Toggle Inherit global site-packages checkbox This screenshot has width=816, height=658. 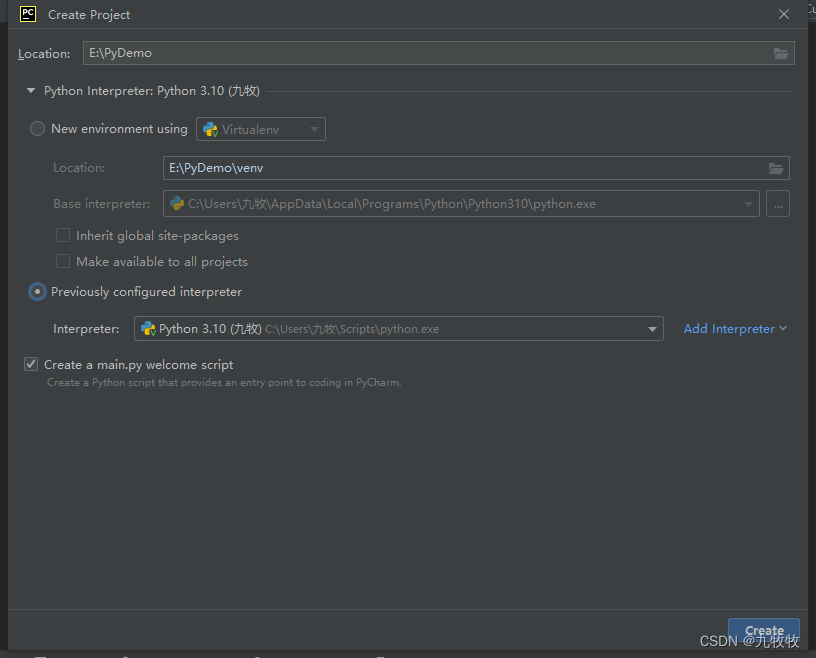pyautogui.click(x=63, y=235)
